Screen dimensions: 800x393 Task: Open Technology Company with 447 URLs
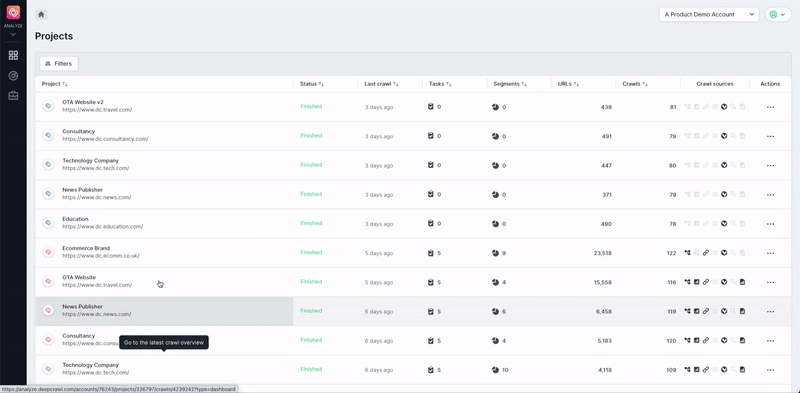click(x=90, y=160)
